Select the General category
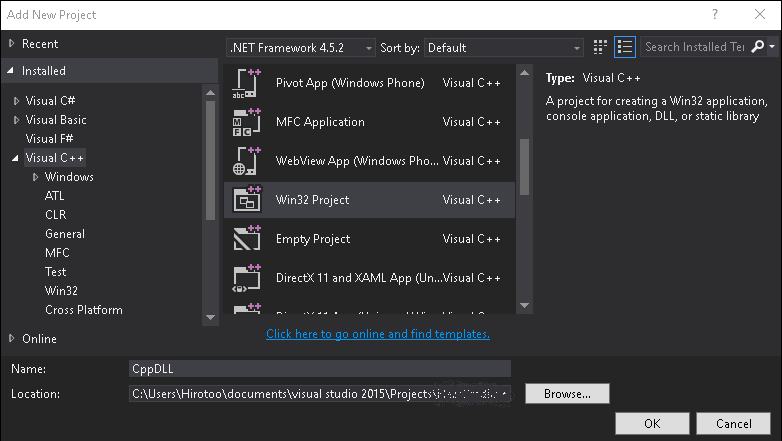The width and height of the screenshot is (782, 441). click(x=65, y=233)
